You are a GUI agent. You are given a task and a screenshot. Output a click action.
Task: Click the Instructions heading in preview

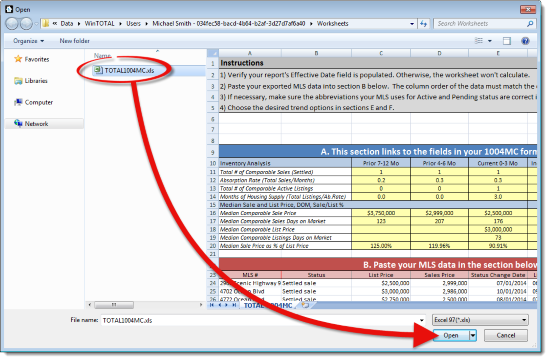click(x=242, y=63)
